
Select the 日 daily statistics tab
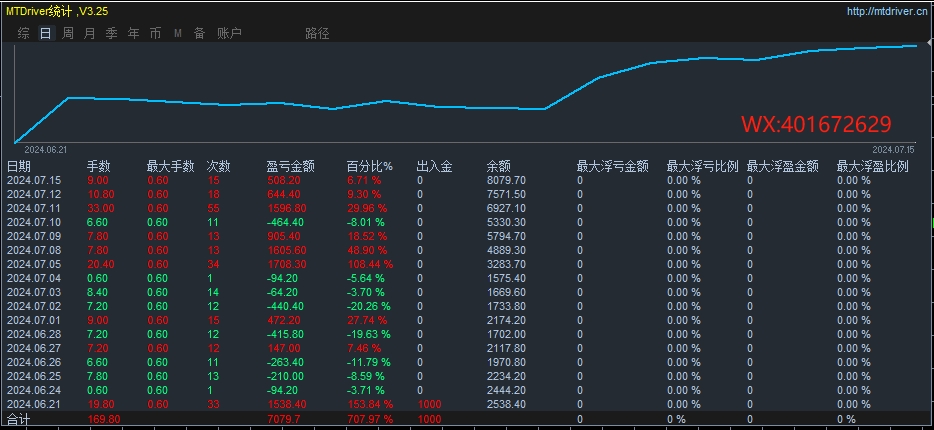[45, 33]
